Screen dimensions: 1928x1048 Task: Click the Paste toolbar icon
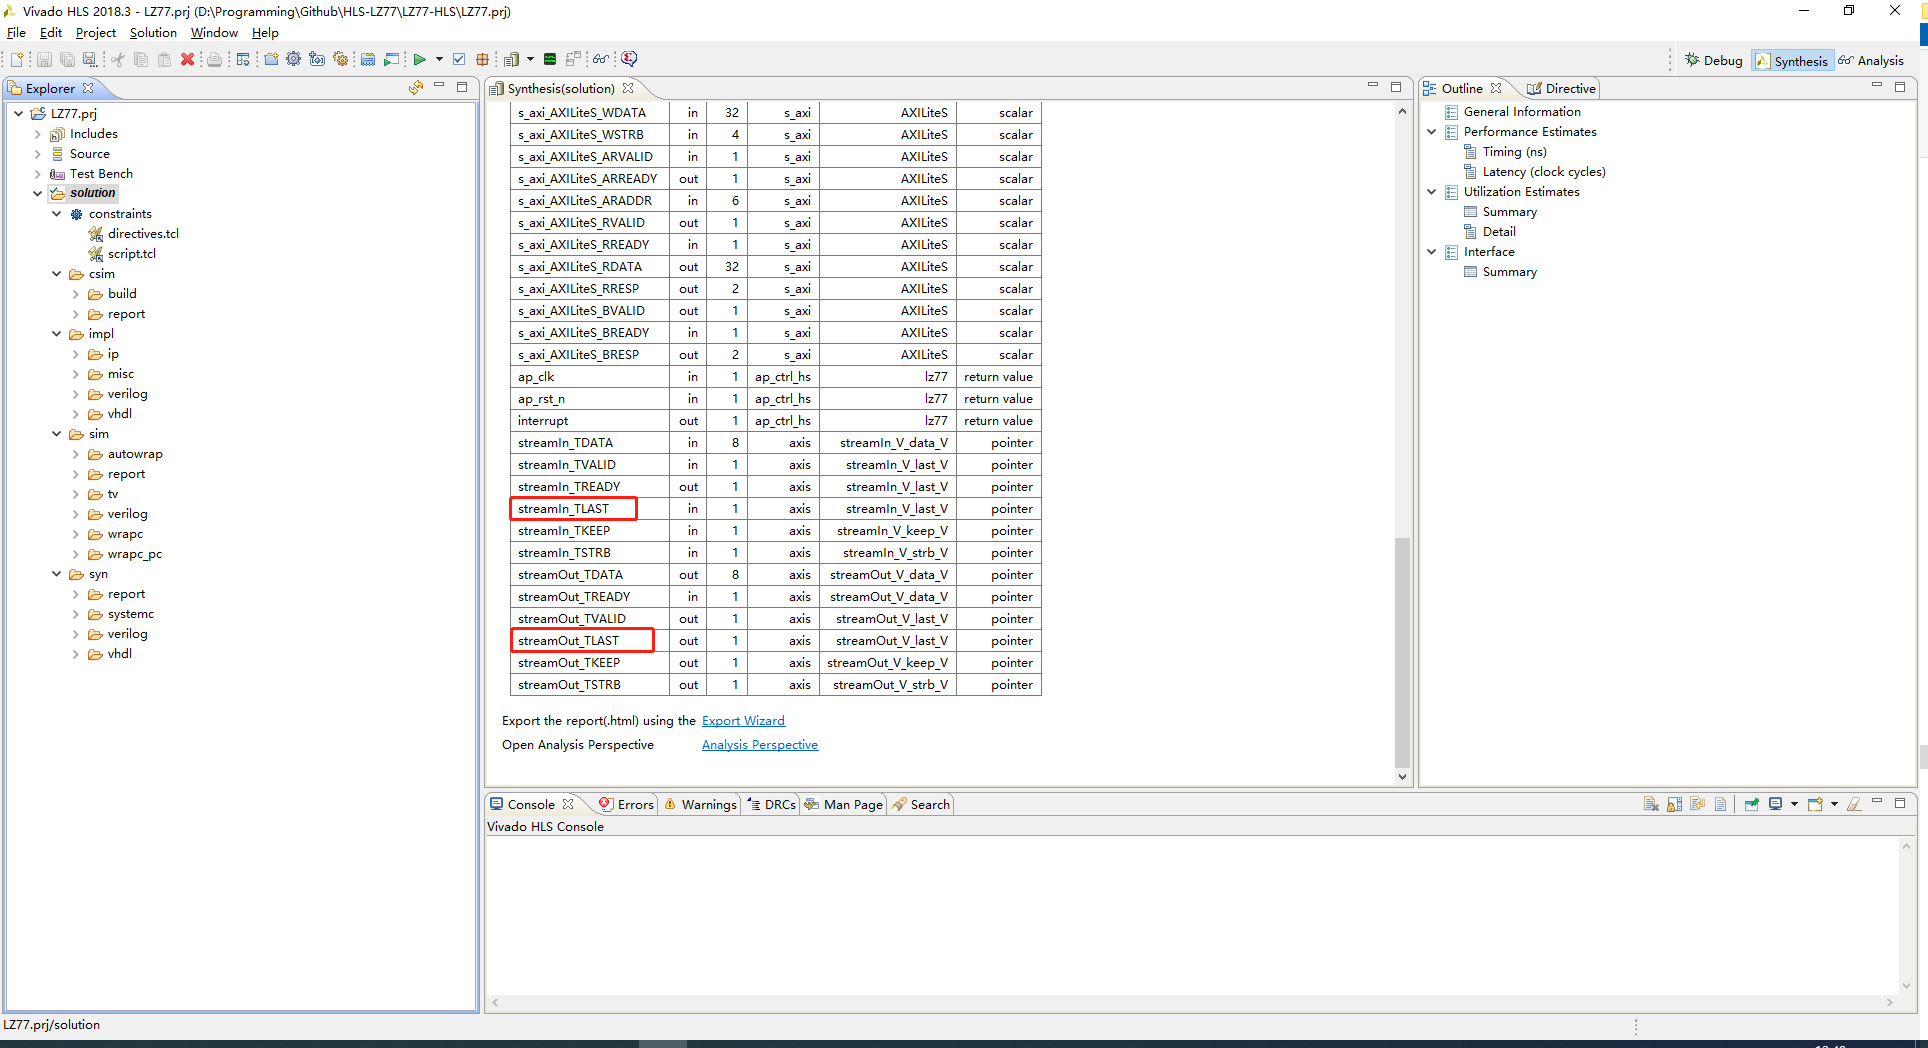coord(164,59)
